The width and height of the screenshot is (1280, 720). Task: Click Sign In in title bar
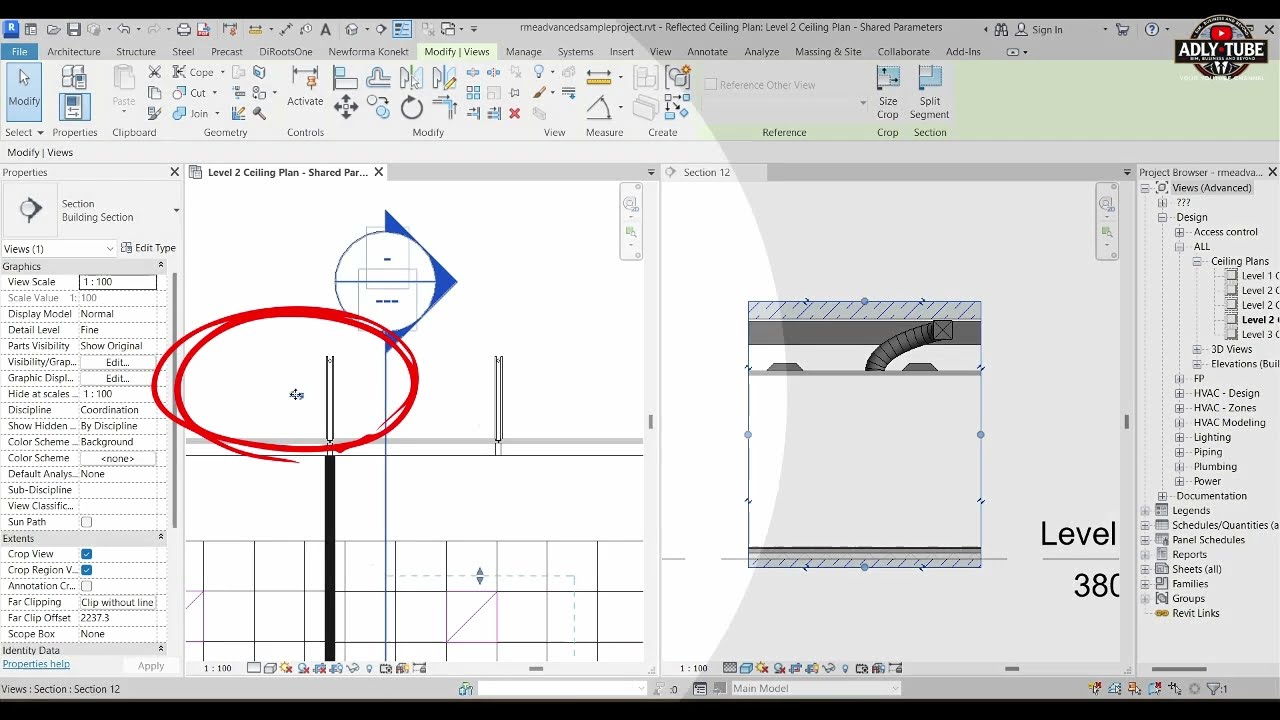(1047, 29)
